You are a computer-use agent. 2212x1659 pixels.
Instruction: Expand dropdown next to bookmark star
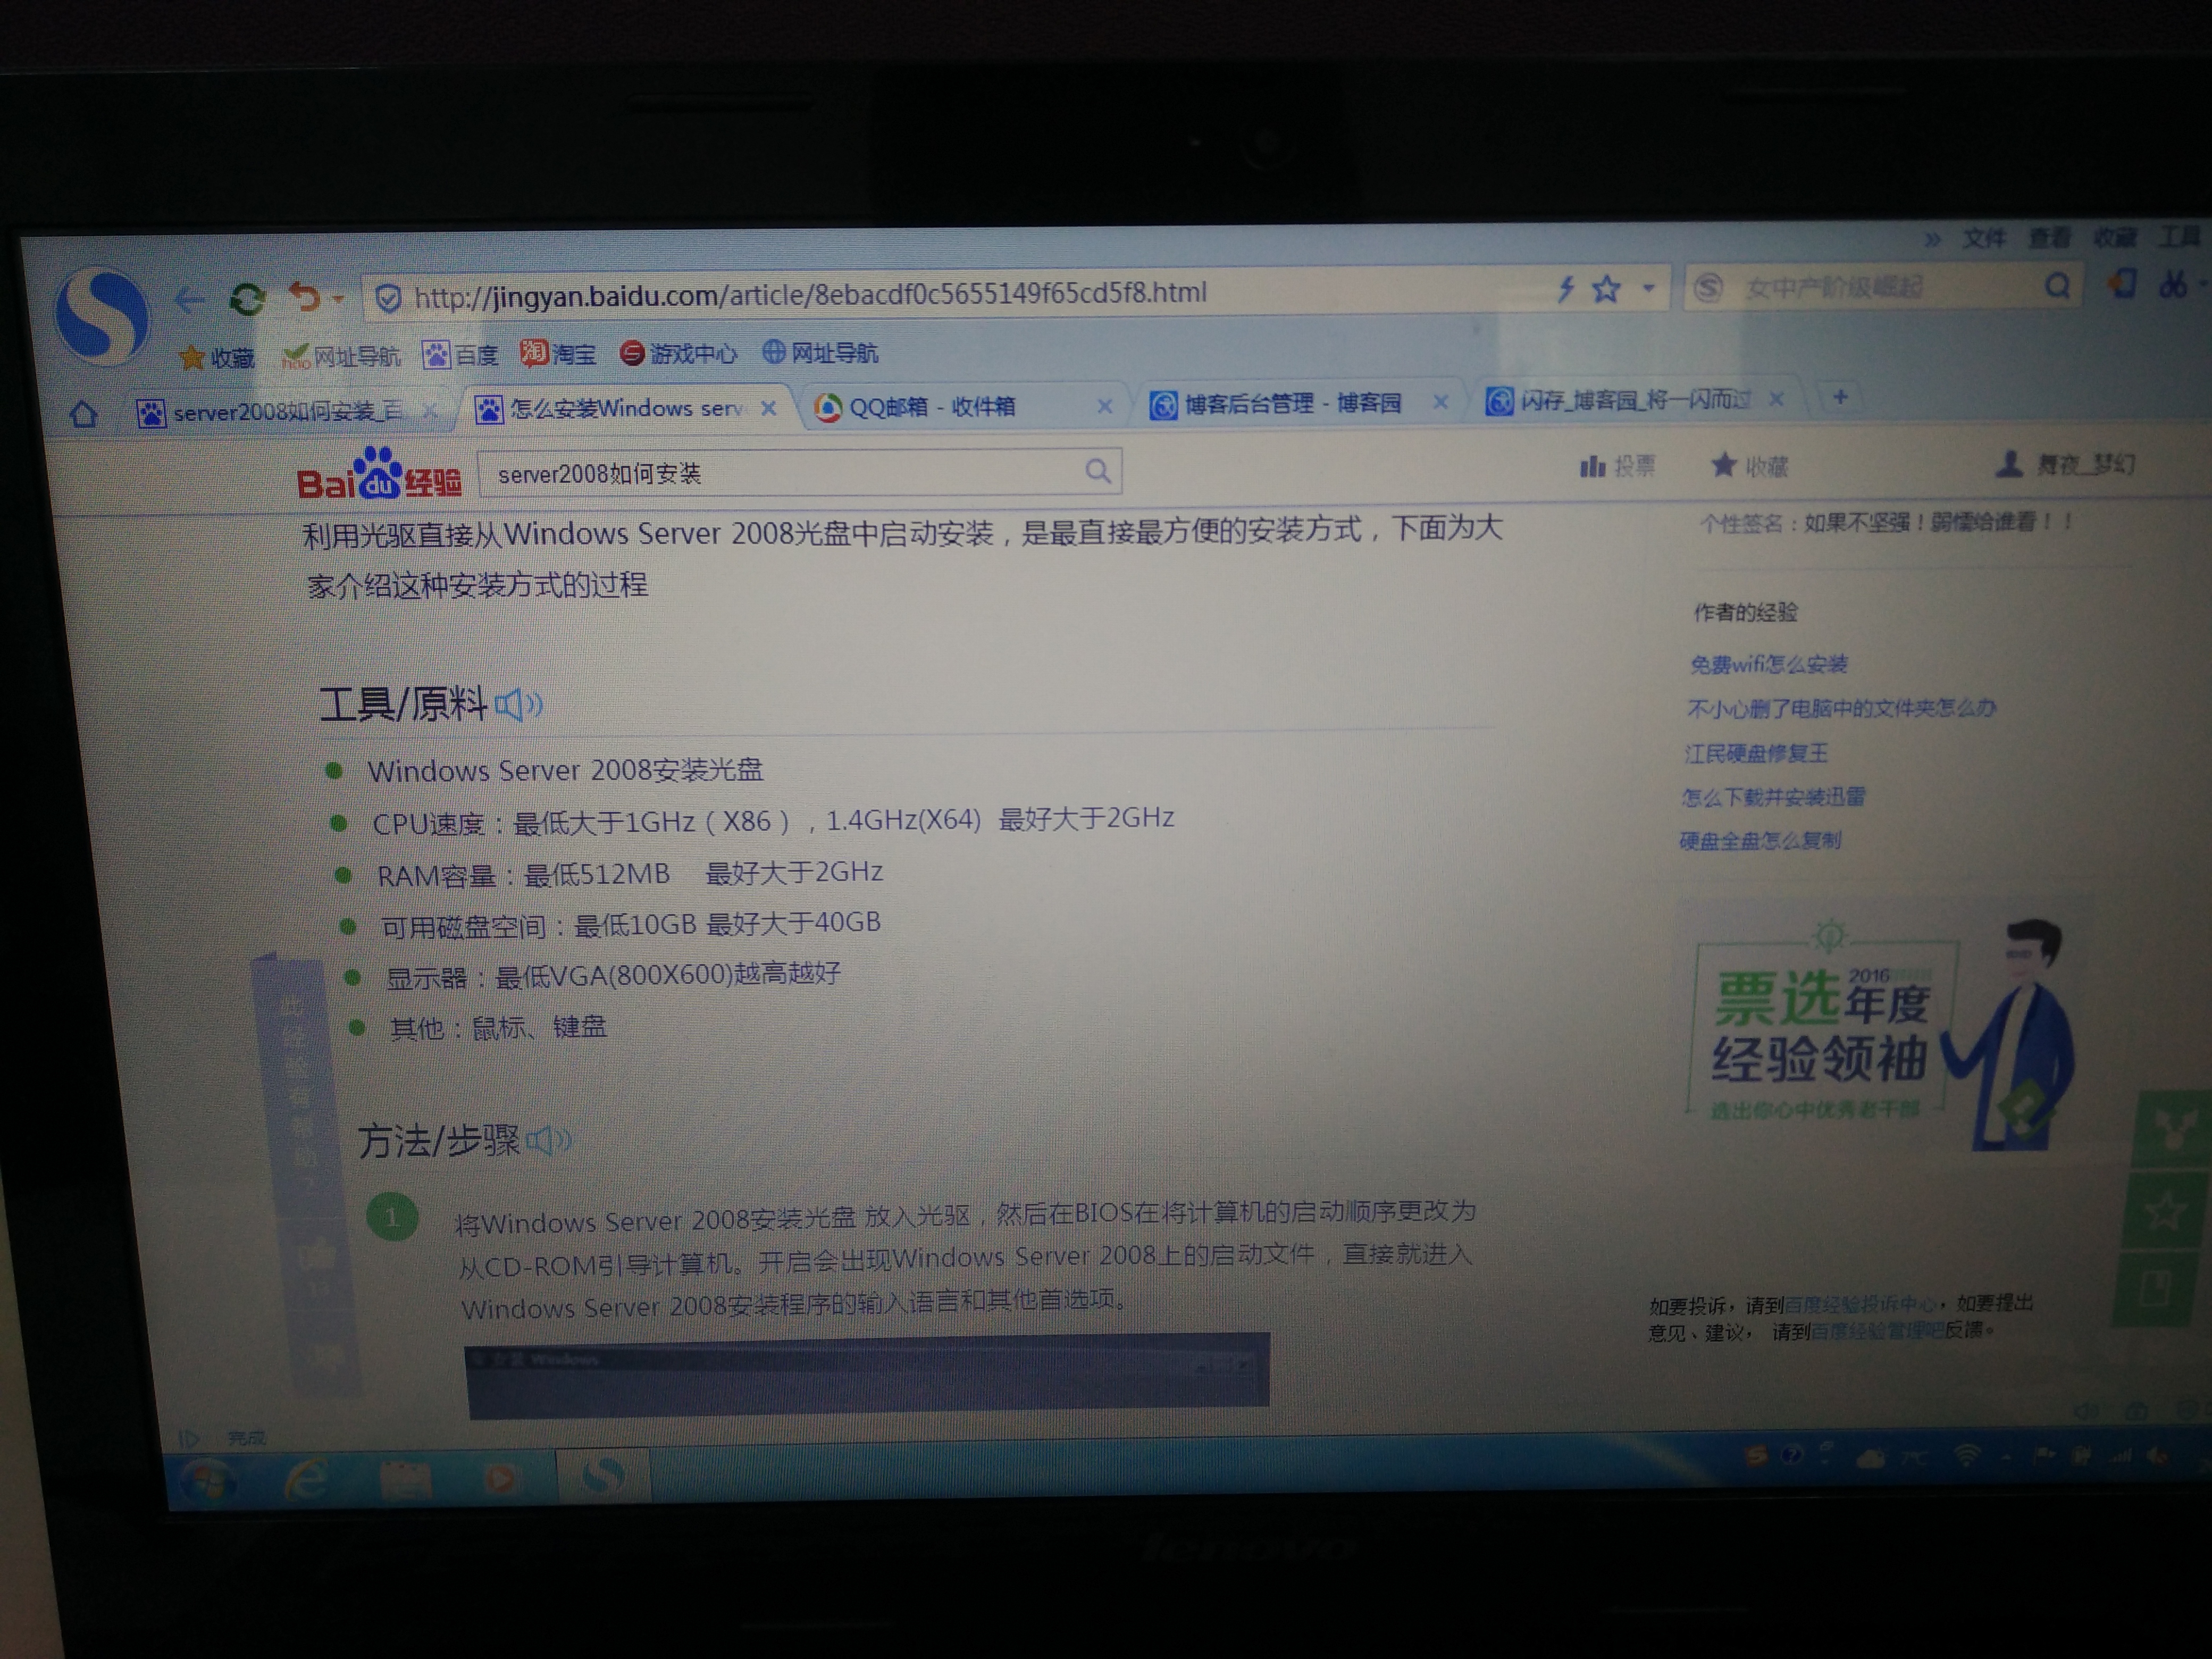coord(1648,289)
